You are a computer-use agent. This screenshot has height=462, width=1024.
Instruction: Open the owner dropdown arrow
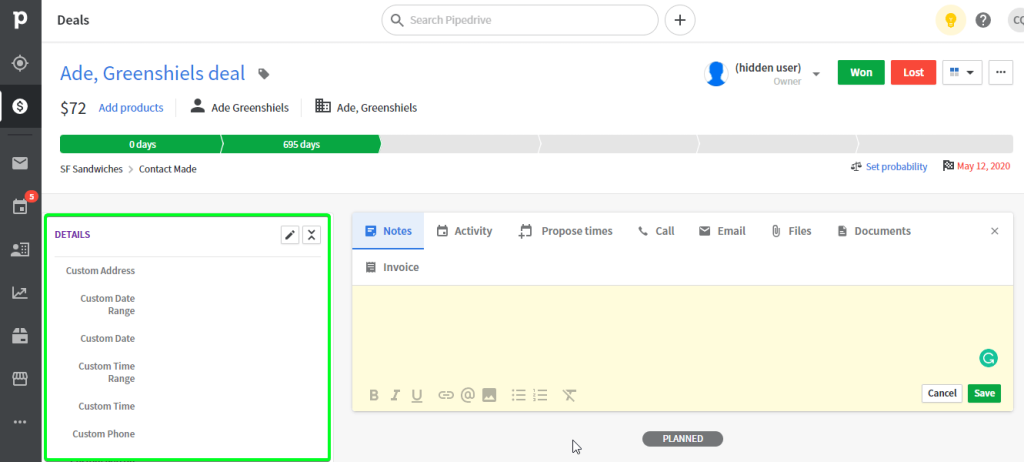[x=816, y=74]
